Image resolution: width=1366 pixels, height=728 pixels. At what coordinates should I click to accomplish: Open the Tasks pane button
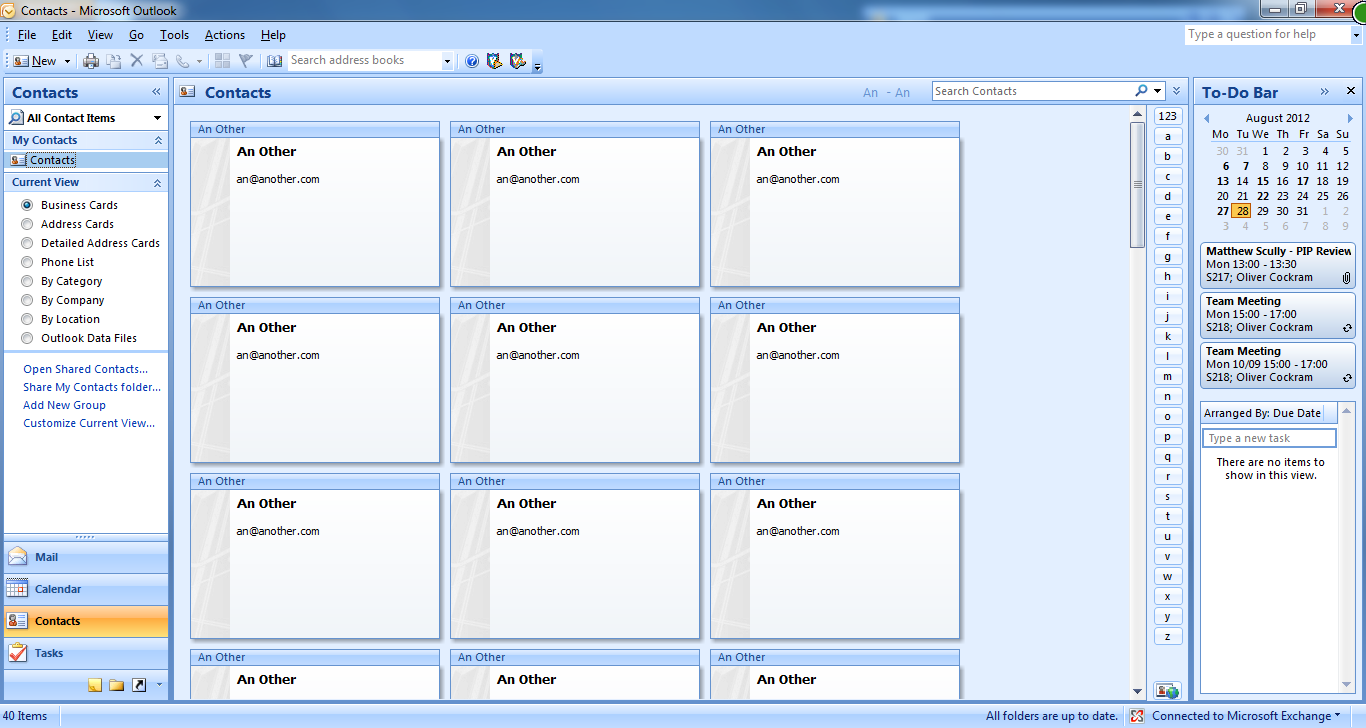click(86, 653)
